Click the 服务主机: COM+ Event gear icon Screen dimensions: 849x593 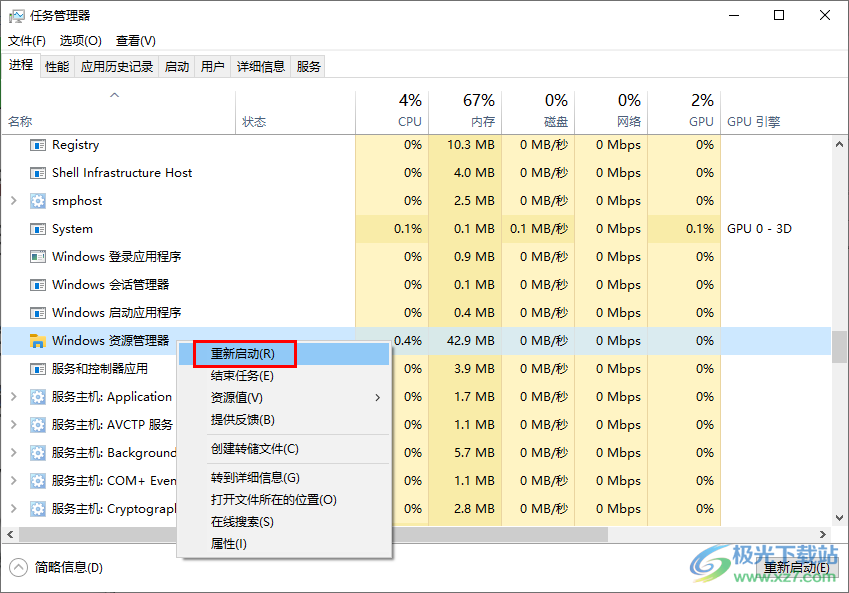pyautogui.click(x=37, y=481)
